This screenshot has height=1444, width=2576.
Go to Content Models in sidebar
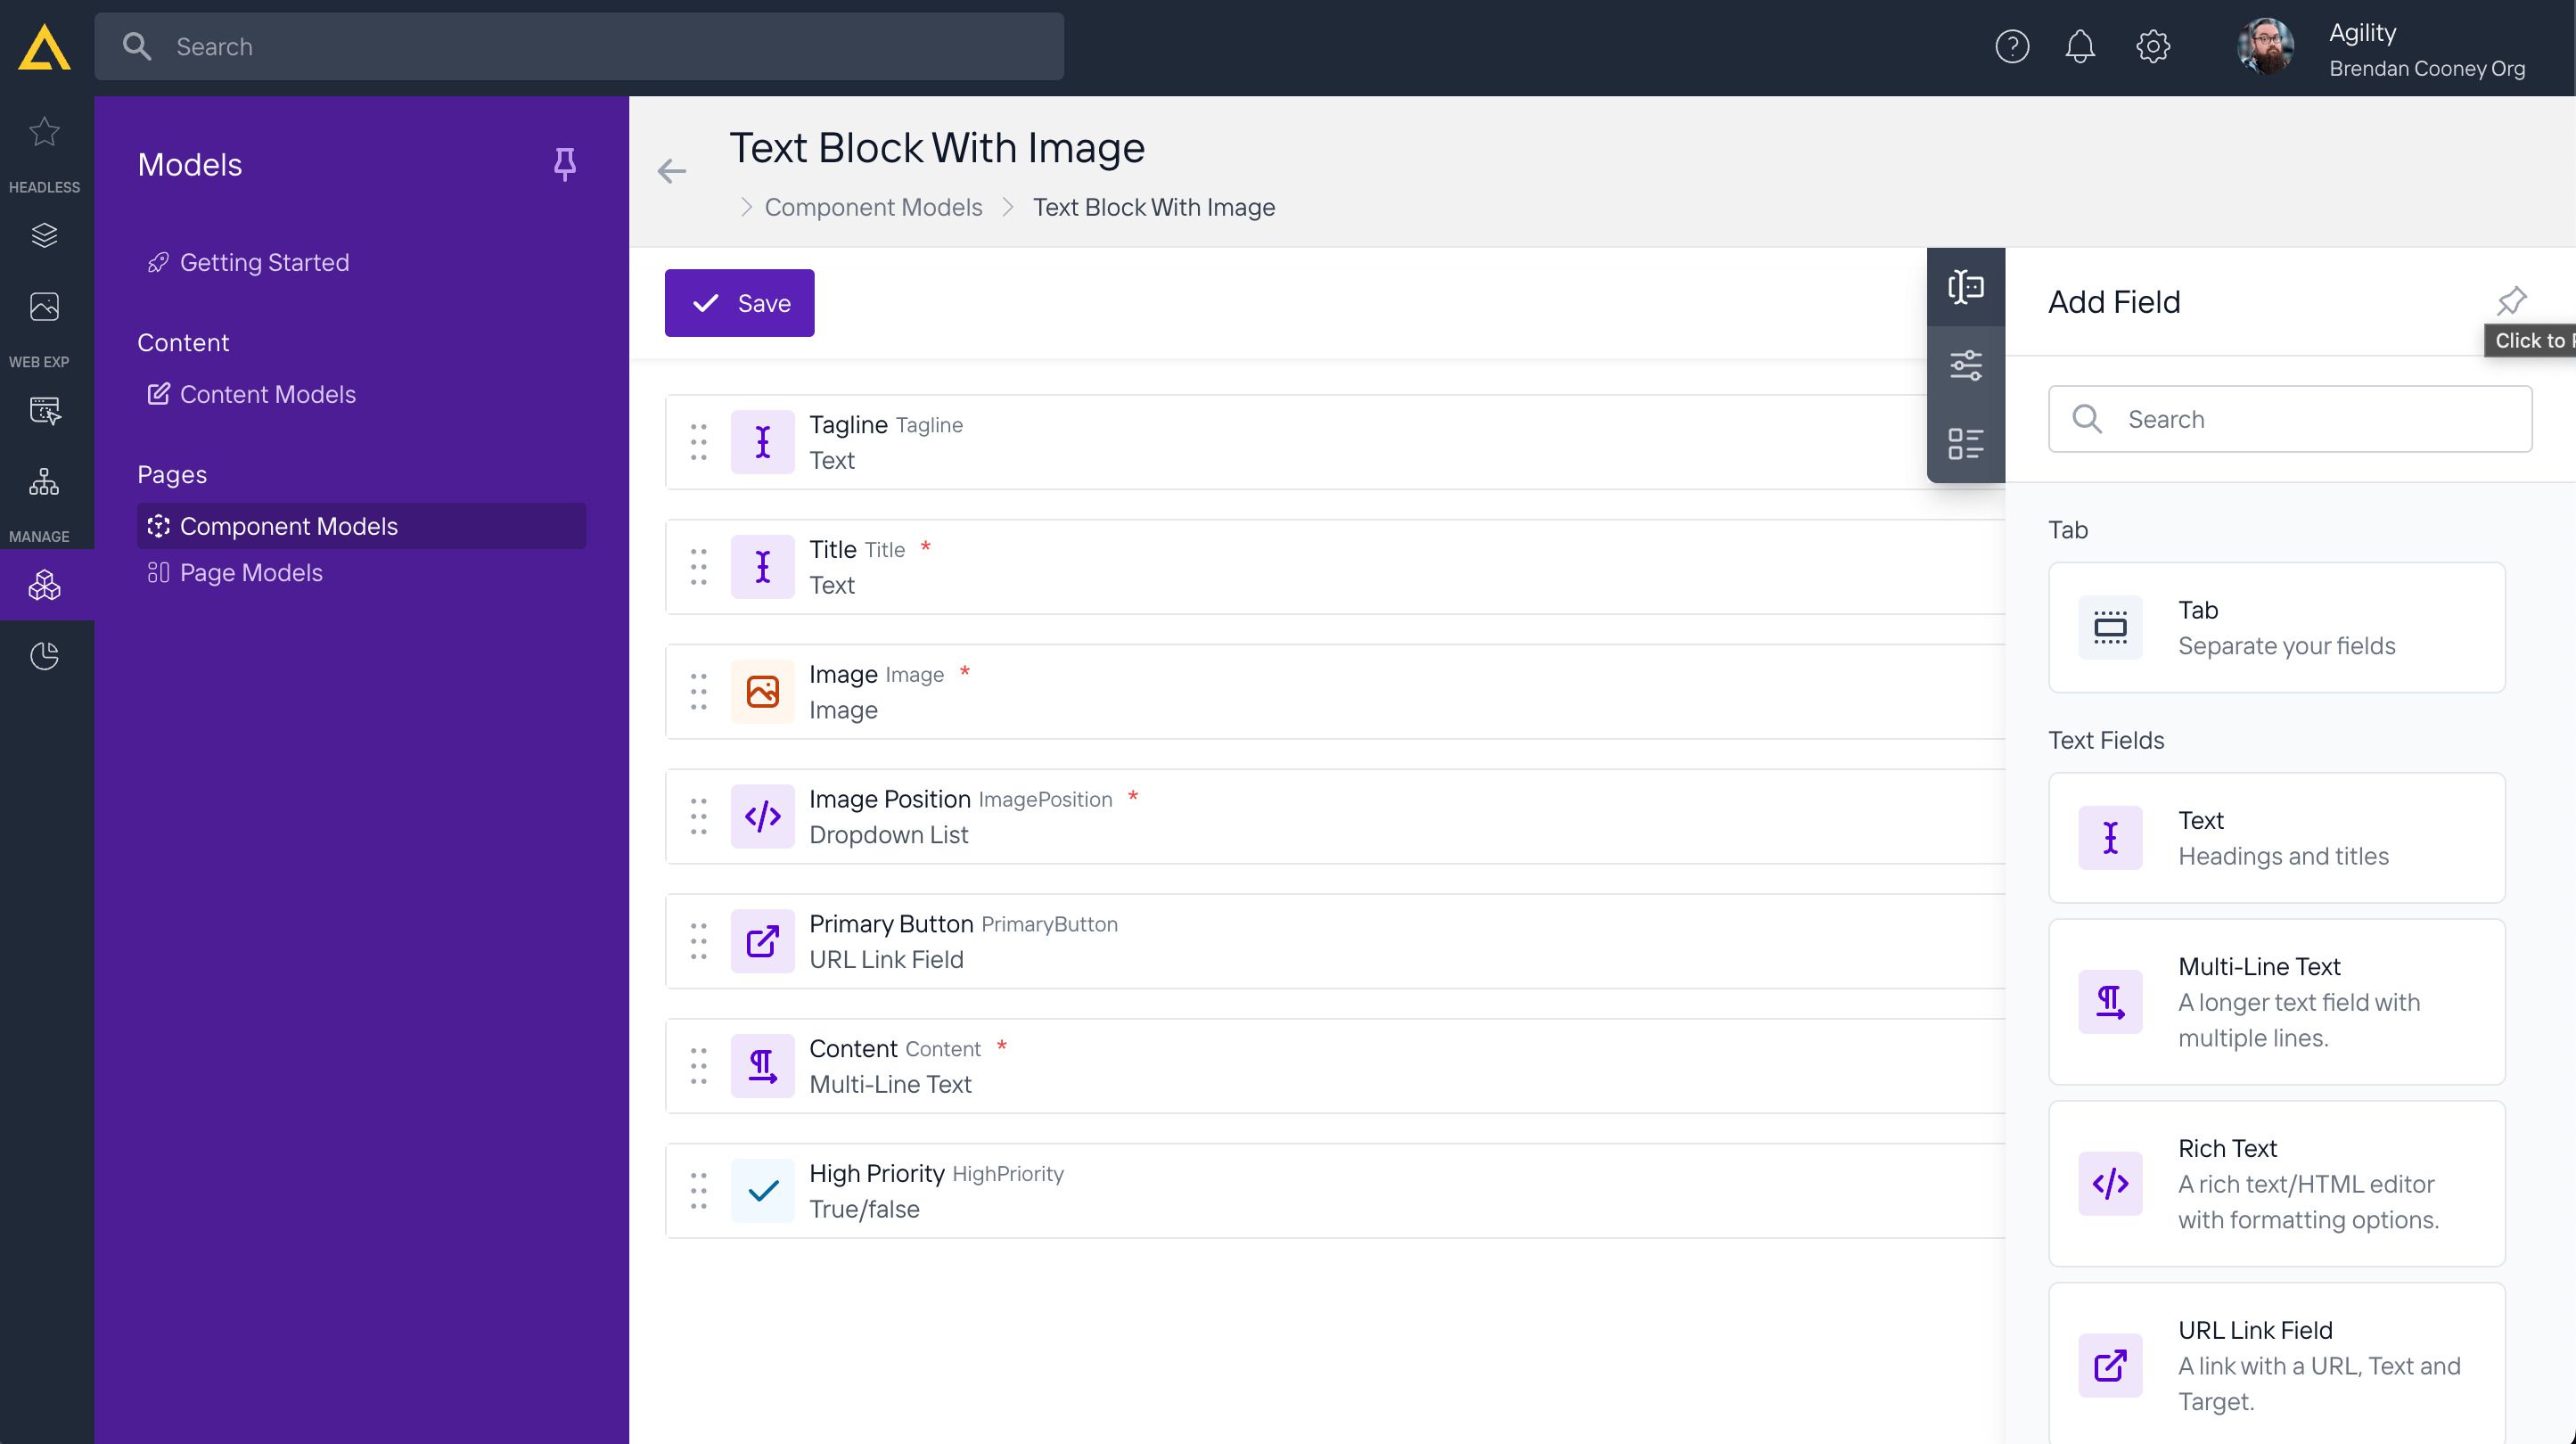pyautogui.click(x=267, y=394)
